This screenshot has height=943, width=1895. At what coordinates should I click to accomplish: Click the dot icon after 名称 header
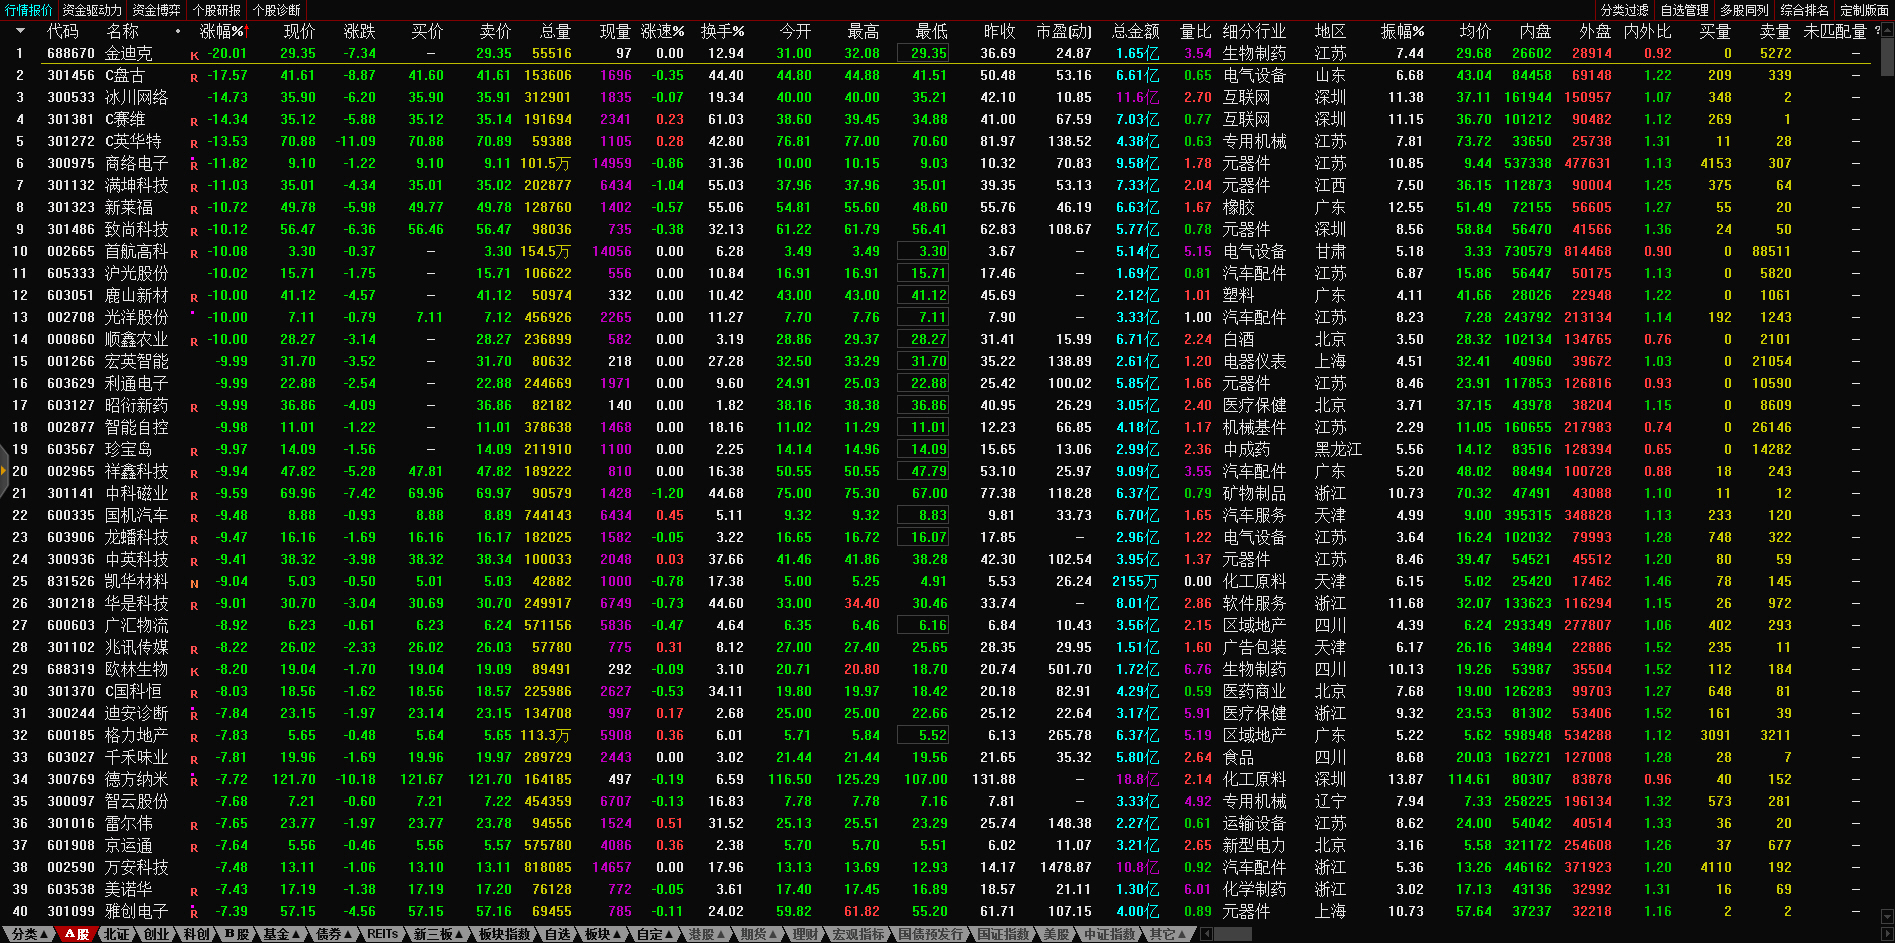point(178,31)
